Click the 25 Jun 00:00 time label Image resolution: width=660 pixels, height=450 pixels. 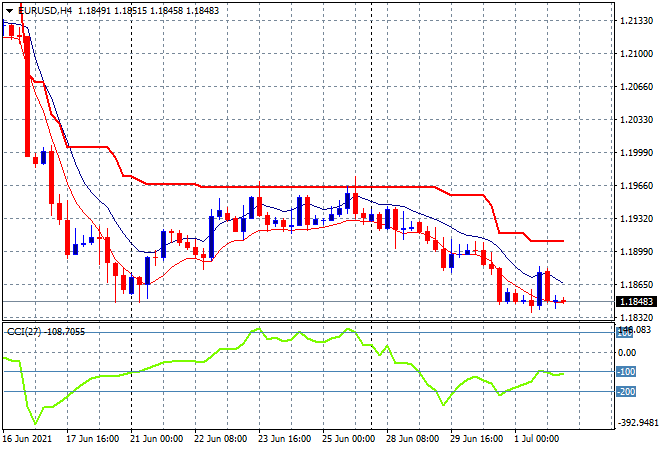click(349, 439)
